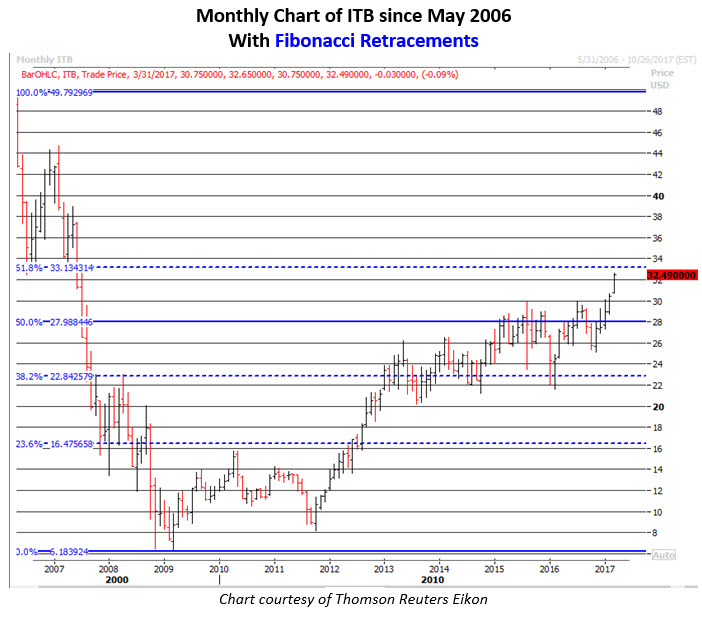Screen dimensions: 702x619
Task: Click the red 32.490000 price label
Action: click(x=672, y=275)
